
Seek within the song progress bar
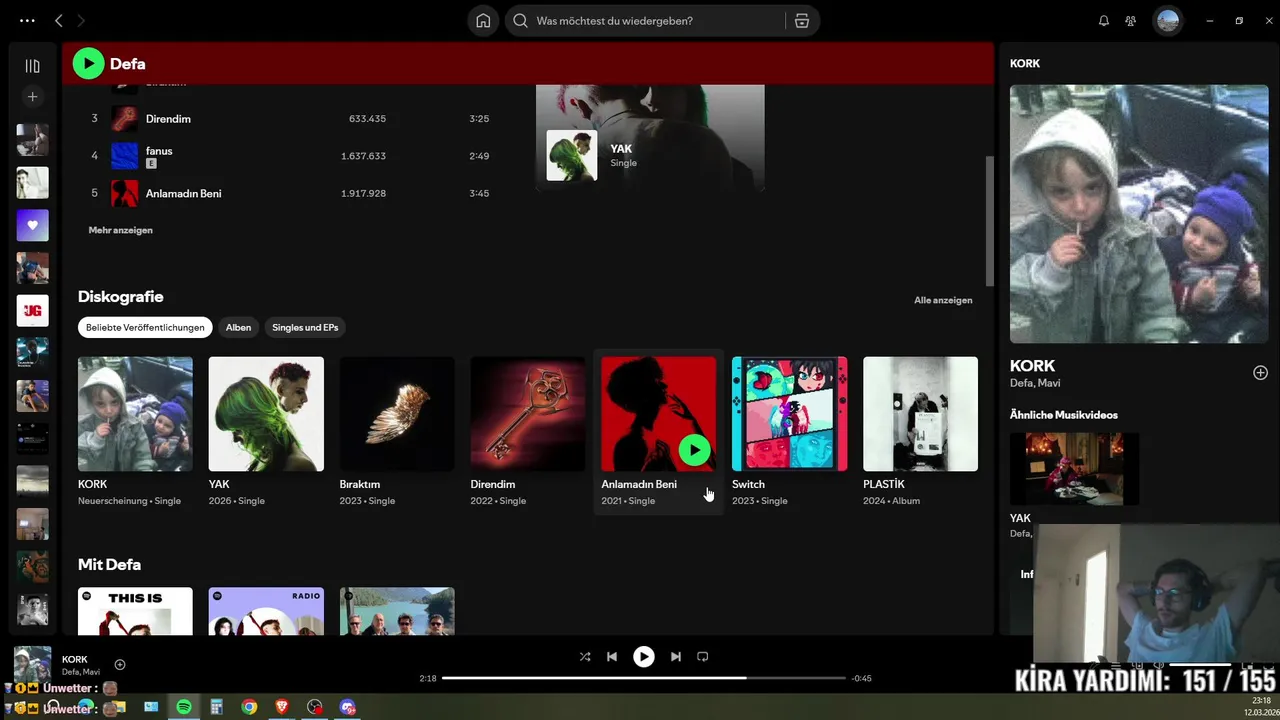coord(644,678)
